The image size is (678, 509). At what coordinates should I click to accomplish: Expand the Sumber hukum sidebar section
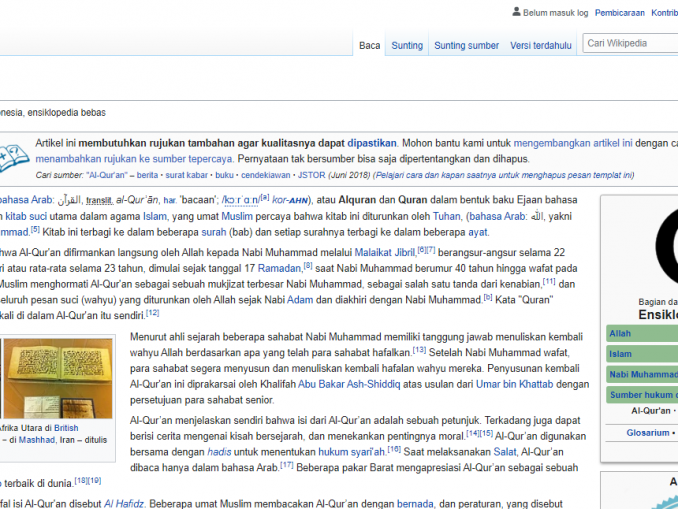coord(642,395)
